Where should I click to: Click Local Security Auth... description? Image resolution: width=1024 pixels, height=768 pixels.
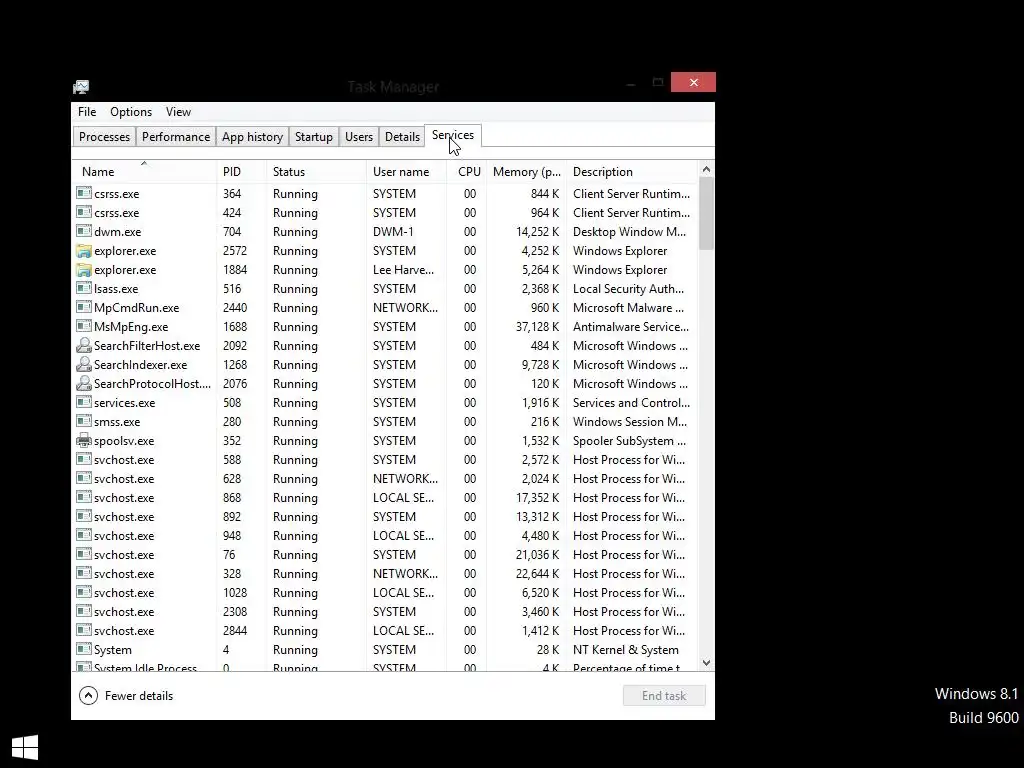(x=628, y=289)
